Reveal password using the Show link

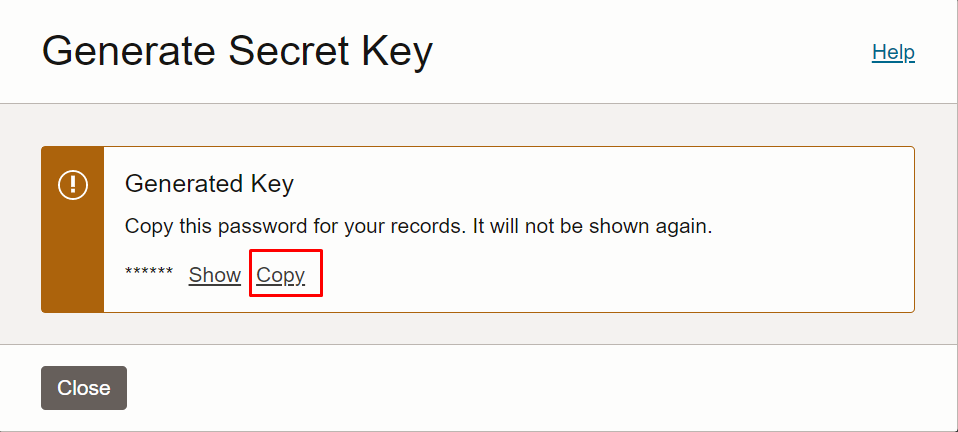(x=214, y=275)
